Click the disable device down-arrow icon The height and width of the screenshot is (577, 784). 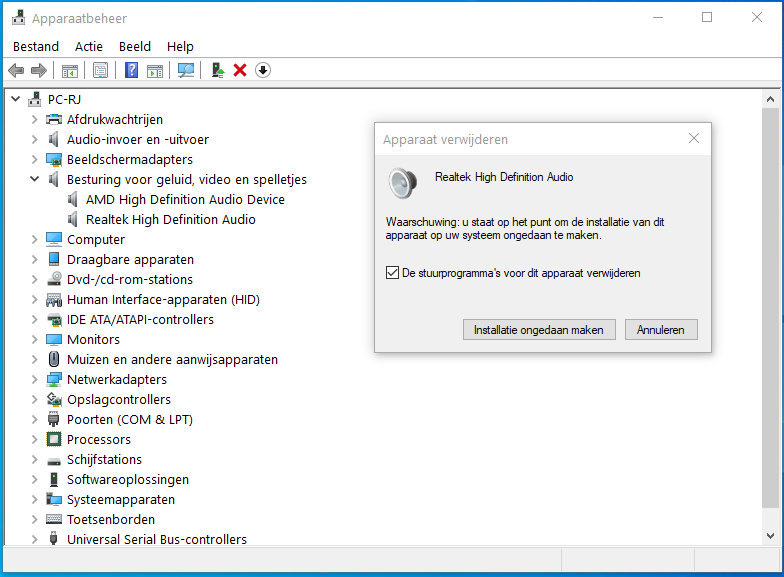(x=263, y=70)
